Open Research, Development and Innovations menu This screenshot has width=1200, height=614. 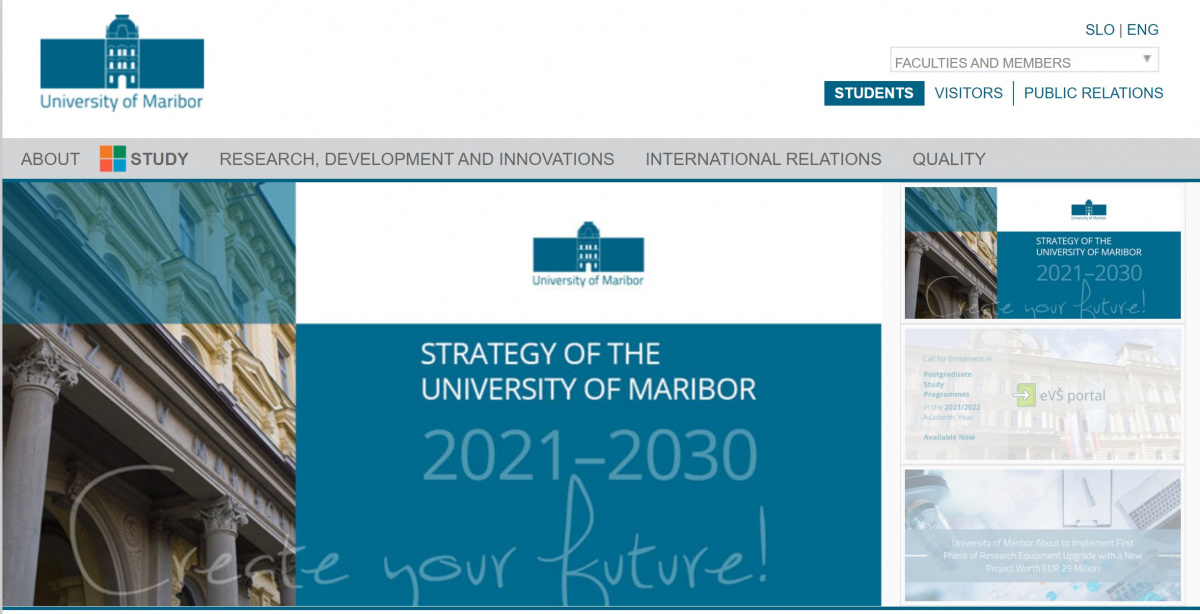point(417,159)
